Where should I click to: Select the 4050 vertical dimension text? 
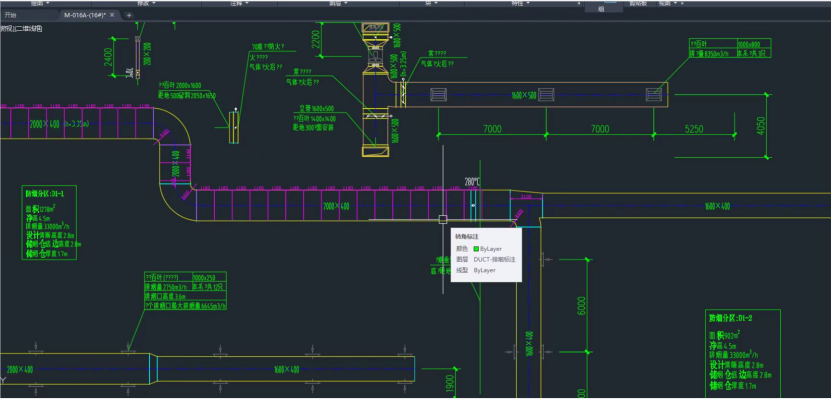click(x=761, y=126)
